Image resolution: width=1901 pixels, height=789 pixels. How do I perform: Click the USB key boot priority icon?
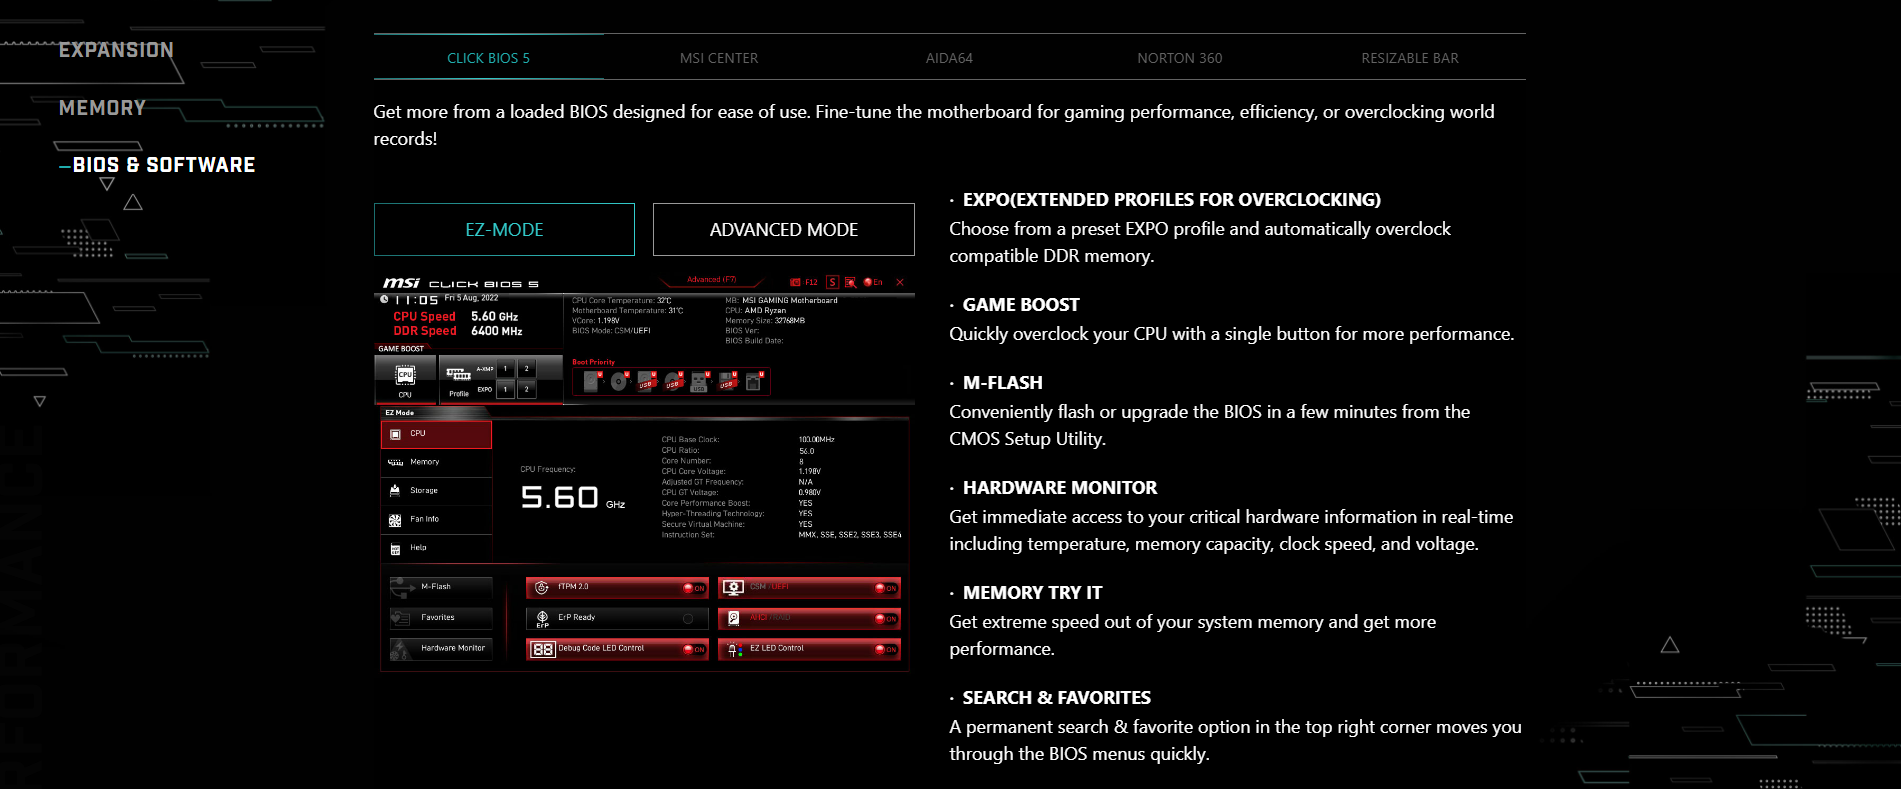pos(699,382)
